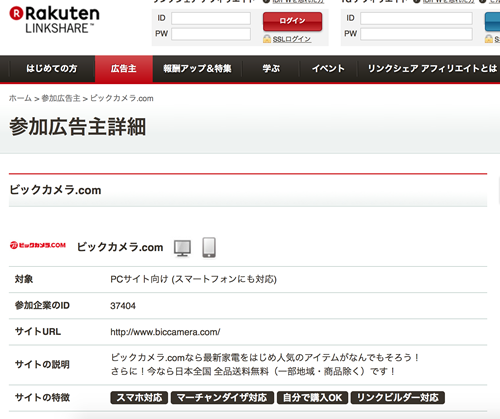Click the second login ID field
Screen dimensions: 500x419
tap(416, 18)
